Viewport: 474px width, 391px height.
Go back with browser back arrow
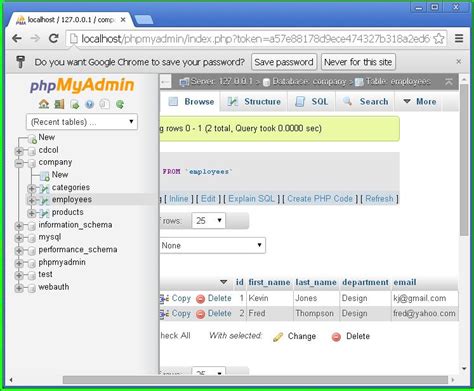[17, 39]
